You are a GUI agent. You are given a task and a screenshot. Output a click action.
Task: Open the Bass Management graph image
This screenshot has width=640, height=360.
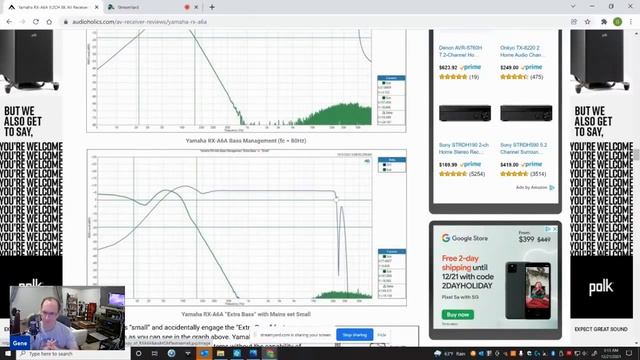click(x=246, y=81)
